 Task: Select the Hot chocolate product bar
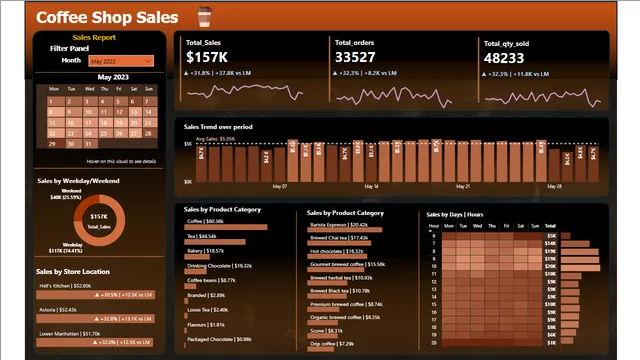tap(337, 256)
